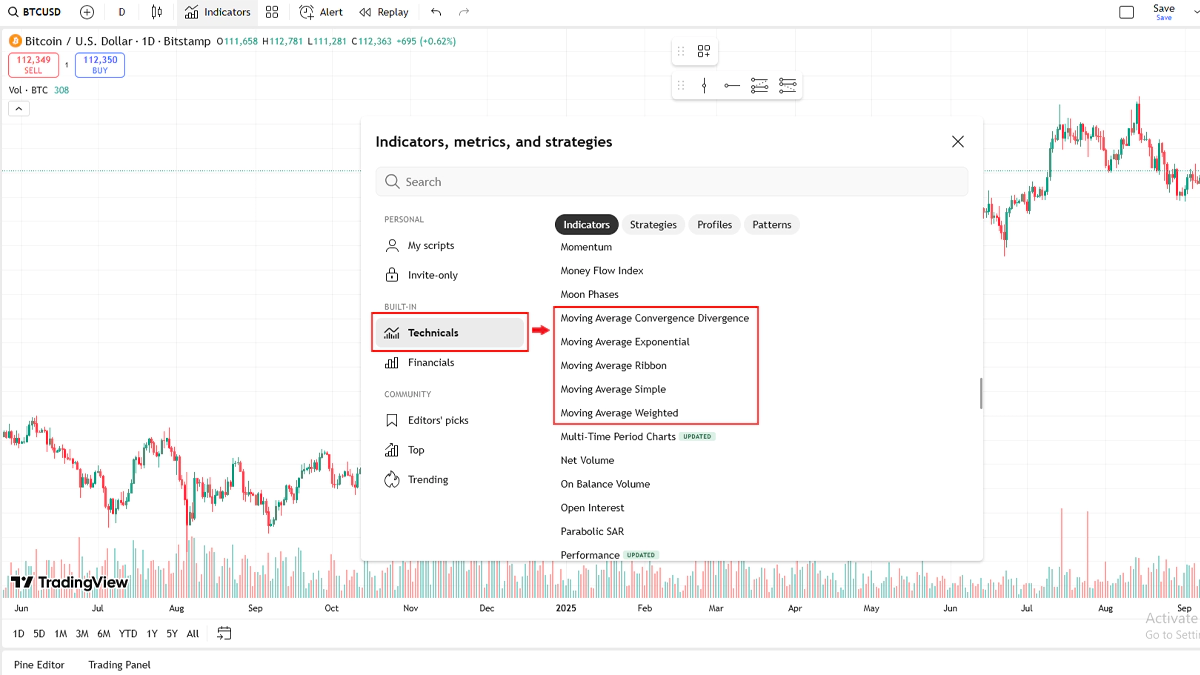The width and height of the screenshot is (1200, 675).
Task: Select the vertical line drawing tool
Action: pos(704,86)
